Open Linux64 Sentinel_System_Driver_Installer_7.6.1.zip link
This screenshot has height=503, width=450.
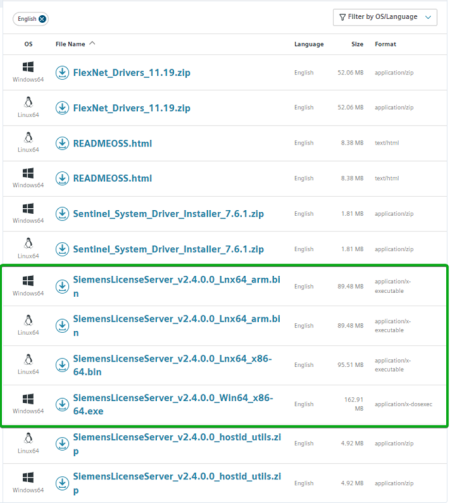pos(168,249)
